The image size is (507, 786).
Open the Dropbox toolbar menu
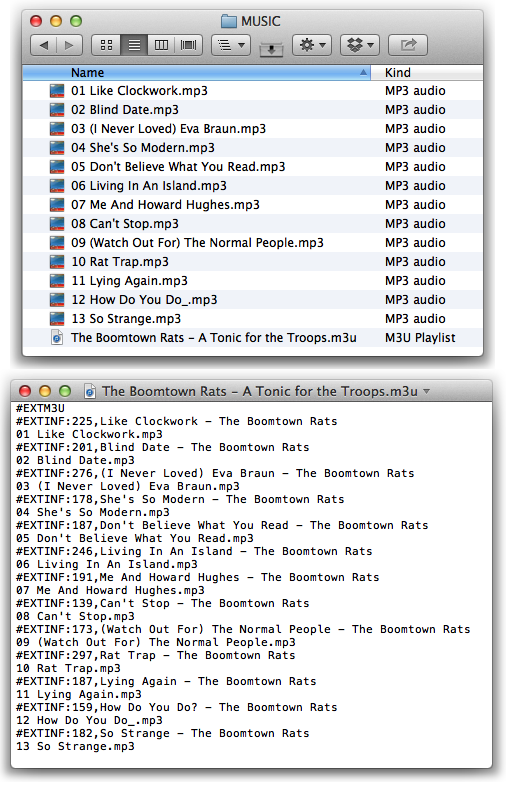coord(360,45)
